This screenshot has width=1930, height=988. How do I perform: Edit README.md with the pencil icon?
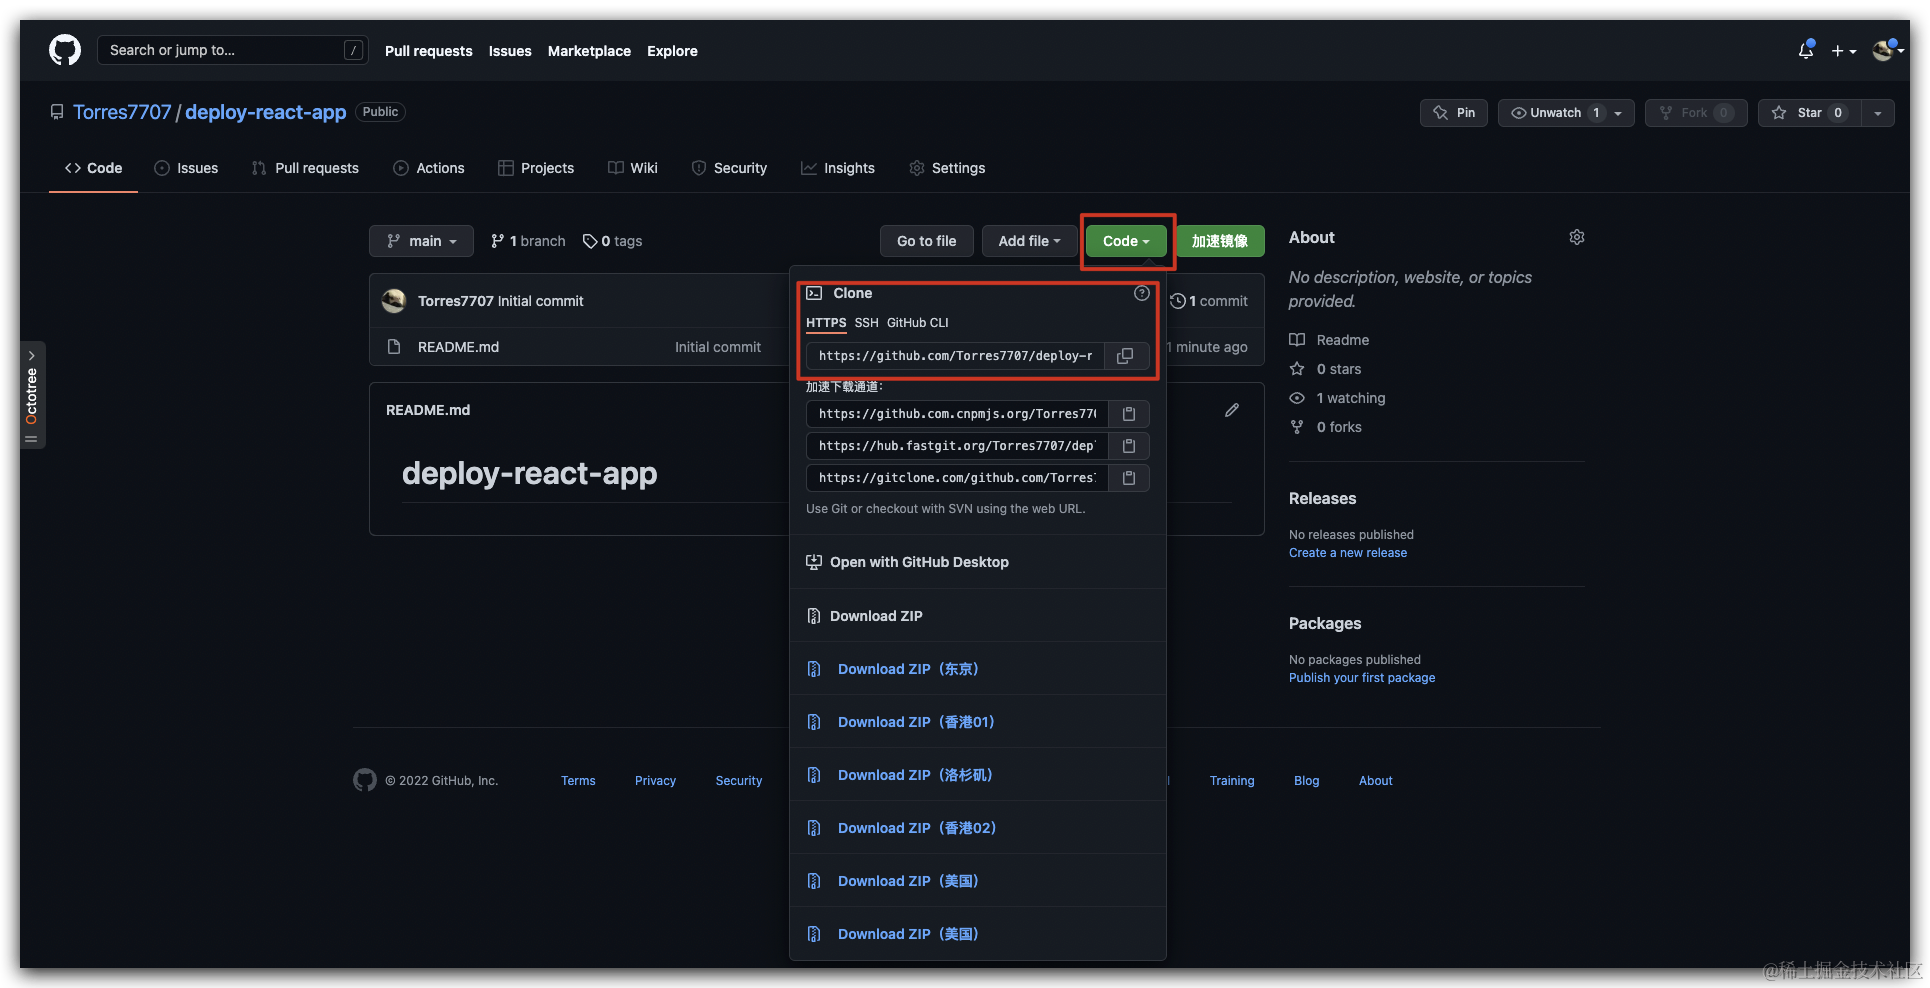1232,410
